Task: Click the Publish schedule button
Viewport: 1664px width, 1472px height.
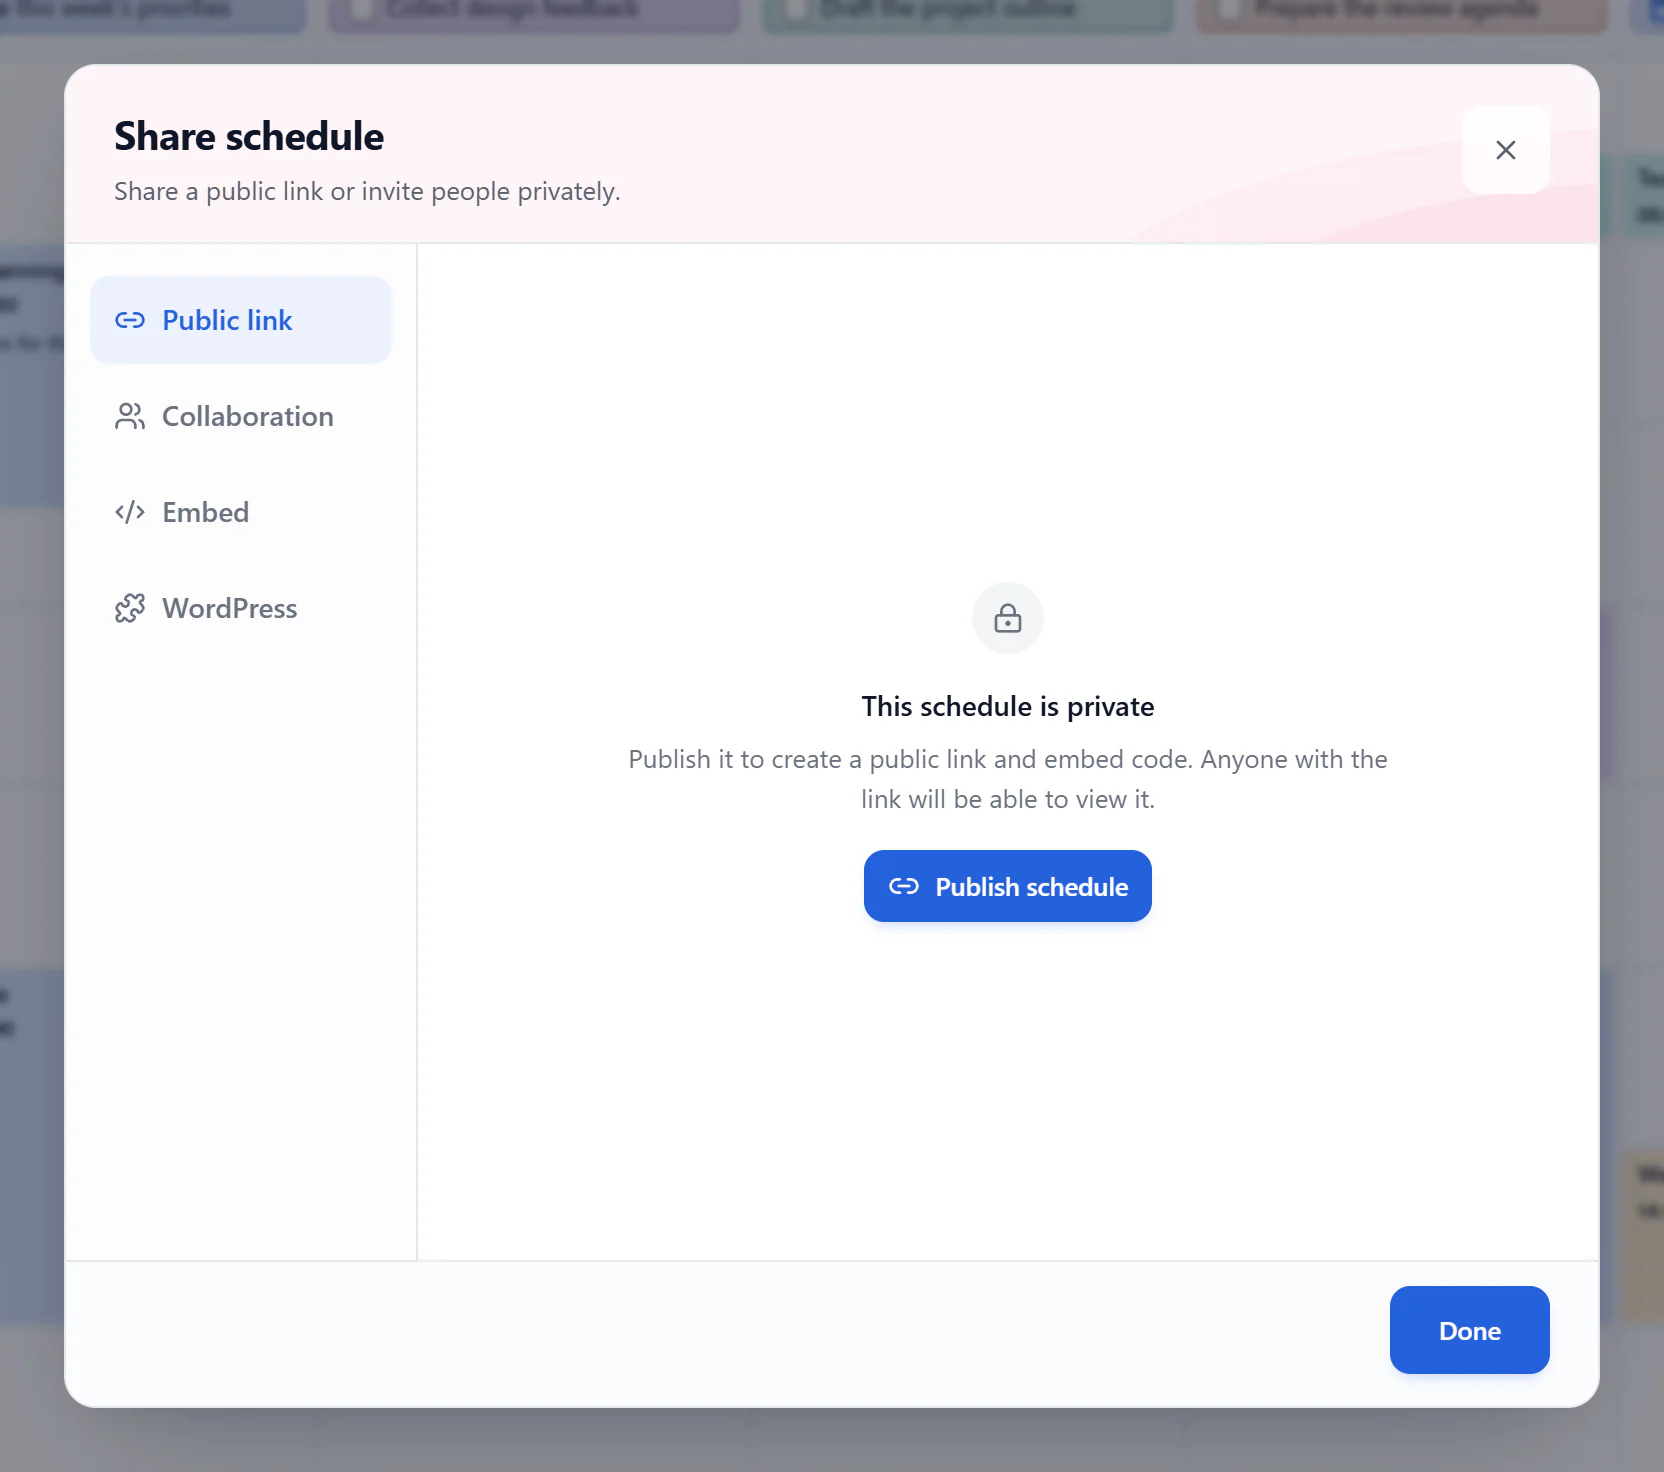Action: point(1008,886)
